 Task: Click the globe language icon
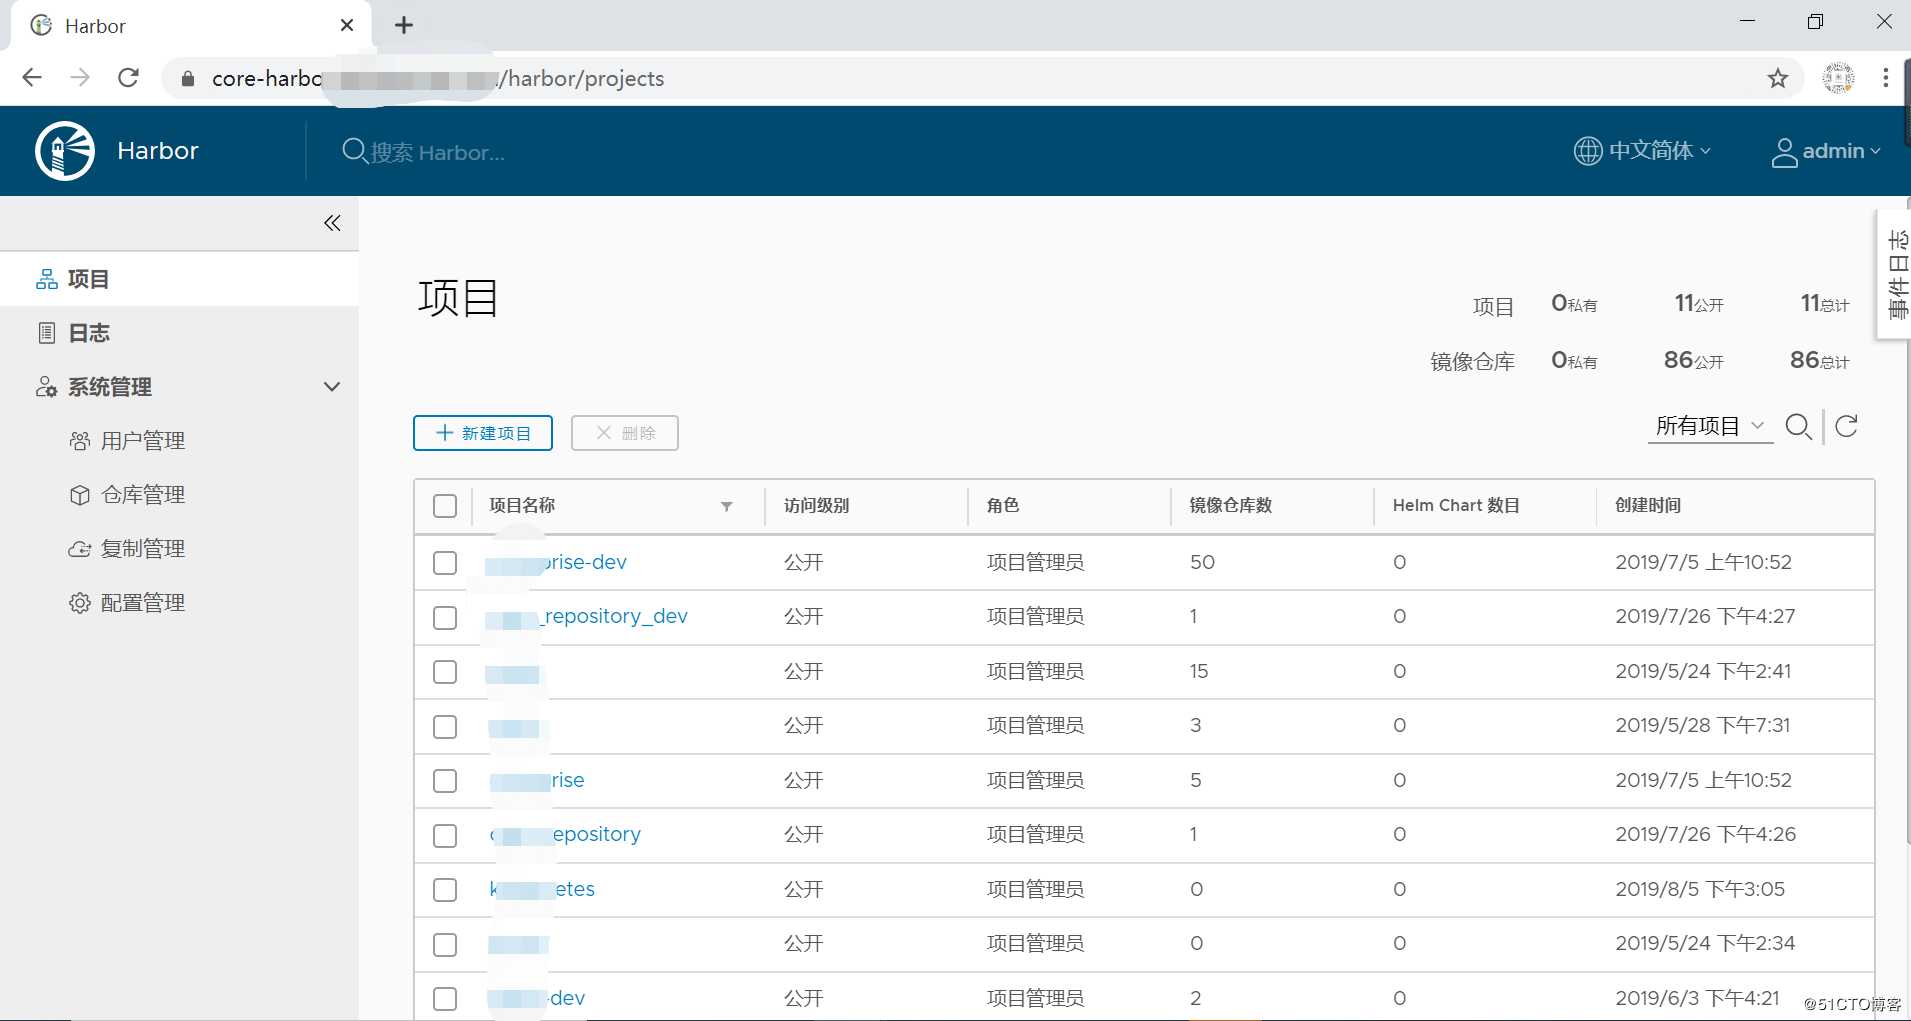(1588, 151)
